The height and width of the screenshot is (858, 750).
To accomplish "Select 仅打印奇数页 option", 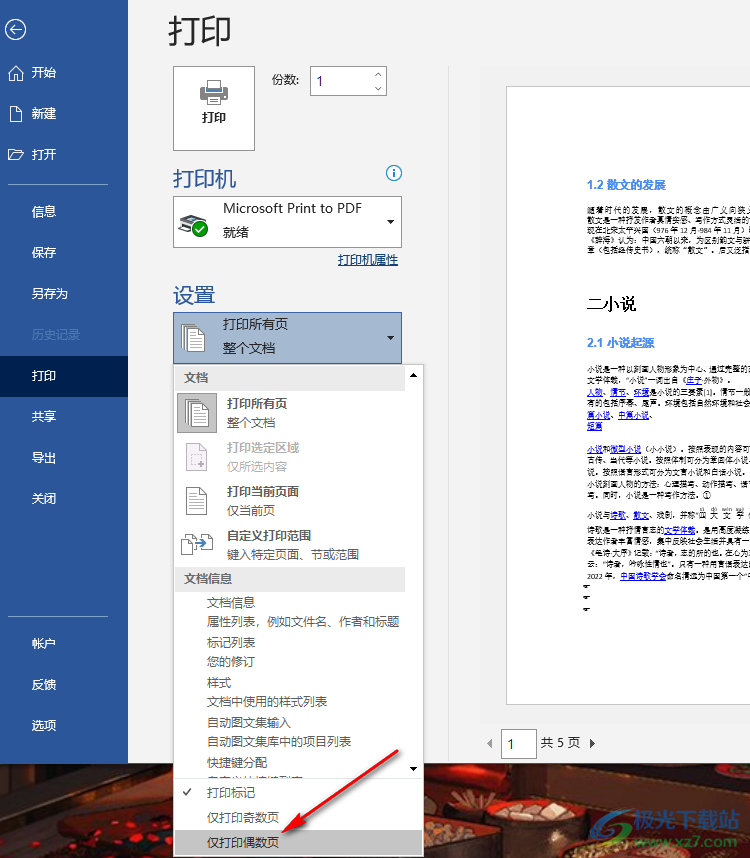I will pyautogui.click(x=242, y=818).
